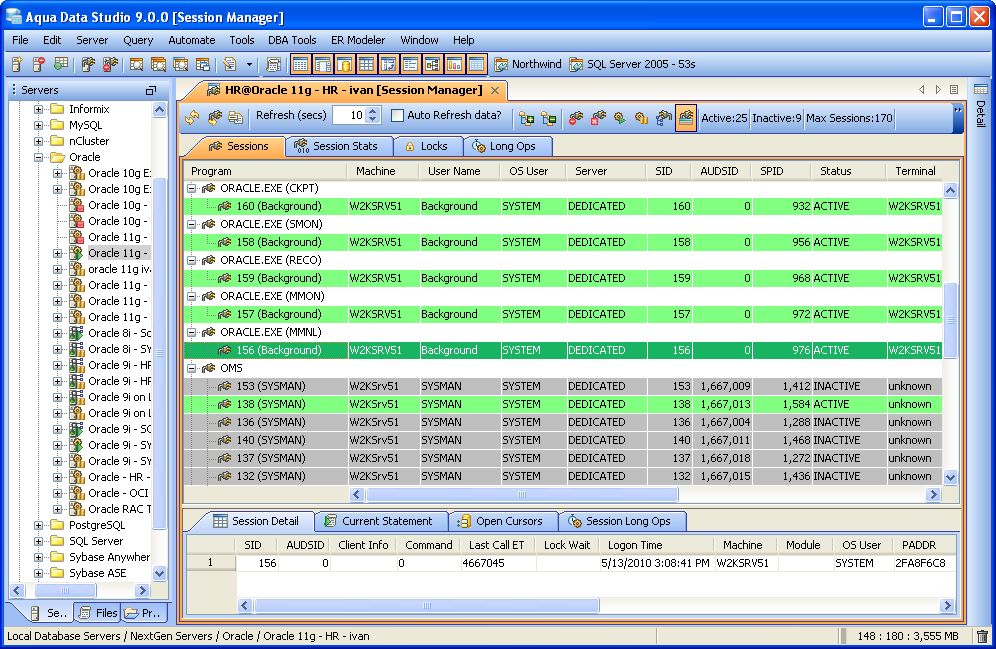The width and height of the screenshot is (996, 649).
Task: Click the second icon next to refresh arrows
Action: [214, 117]
